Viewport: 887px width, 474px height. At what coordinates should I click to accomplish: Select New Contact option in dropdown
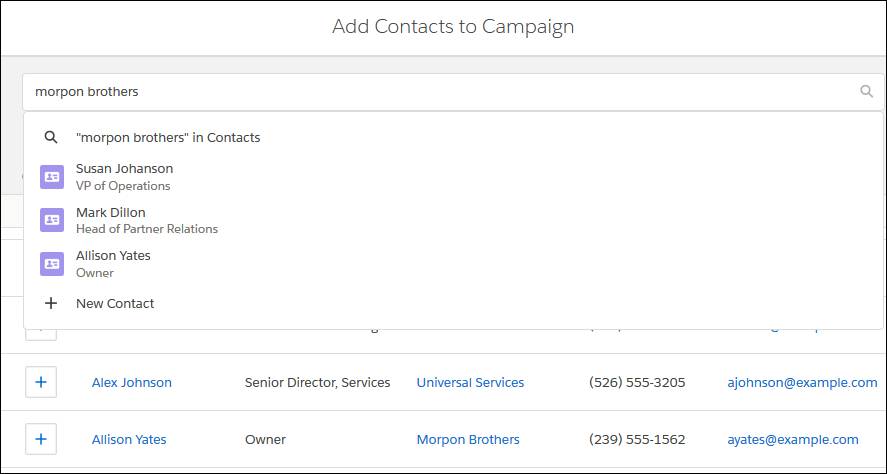453,303
